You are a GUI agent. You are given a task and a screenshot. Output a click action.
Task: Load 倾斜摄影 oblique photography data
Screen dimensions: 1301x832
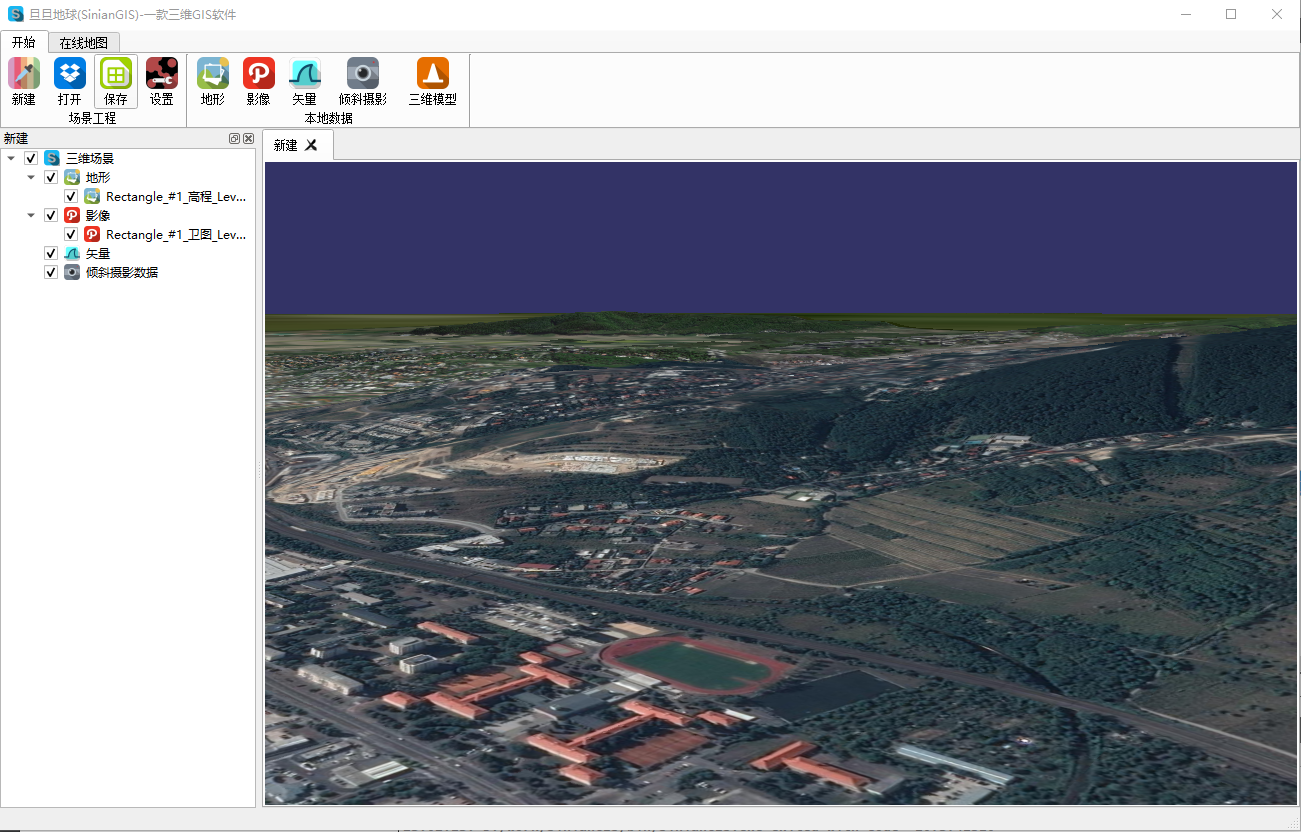(x=363, y=73)
